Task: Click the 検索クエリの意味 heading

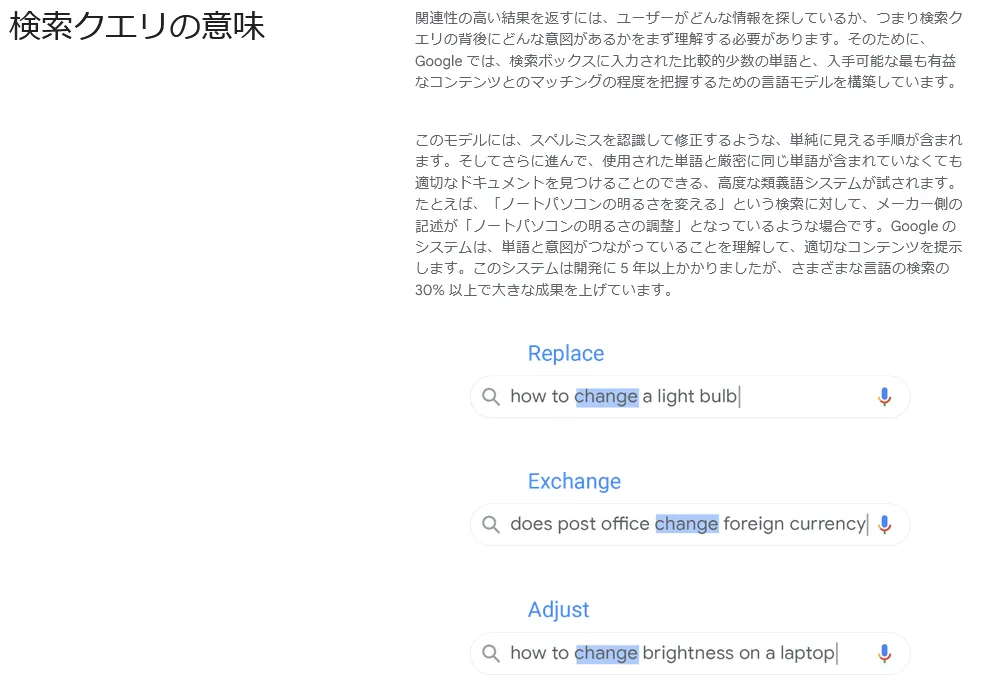Action: coord(137,26)
